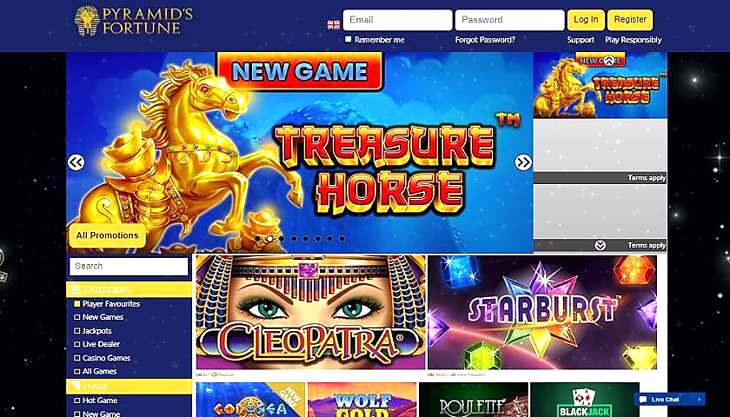Open the Support page link
Screen dimensions: 730x417
point(581,40)
